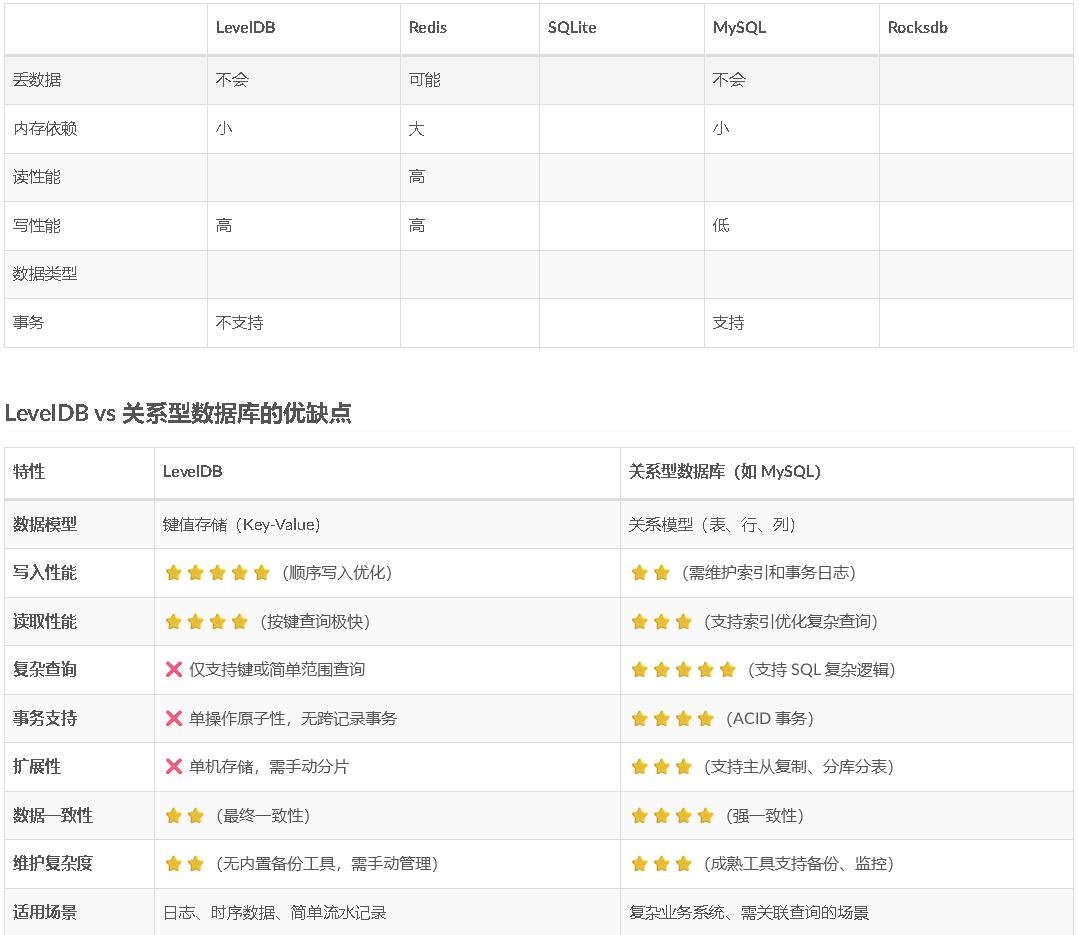Click MySQL five-star rating for 复杂查询
The height and width of the screenshot is (935, 1079).
coord(683,669)
